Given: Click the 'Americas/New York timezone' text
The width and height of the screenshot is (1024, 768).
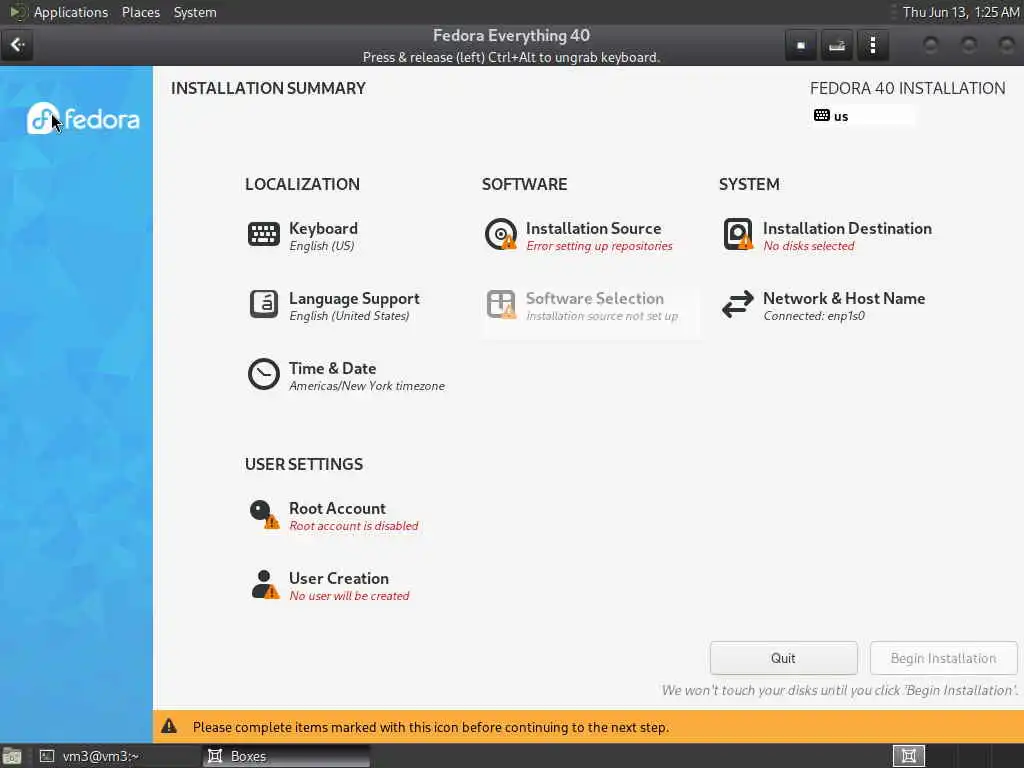Looking at the screenshot, I should pyautogui.click(x=366, y=385).
